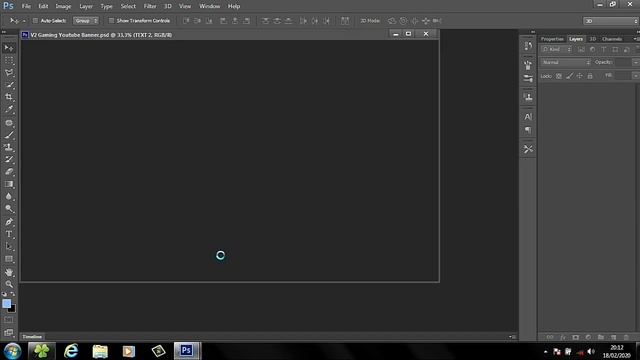This screenshot has height=360, width=640.
Task: Toggle pixel layer filter in Layers panel
Action: [581, 49]
